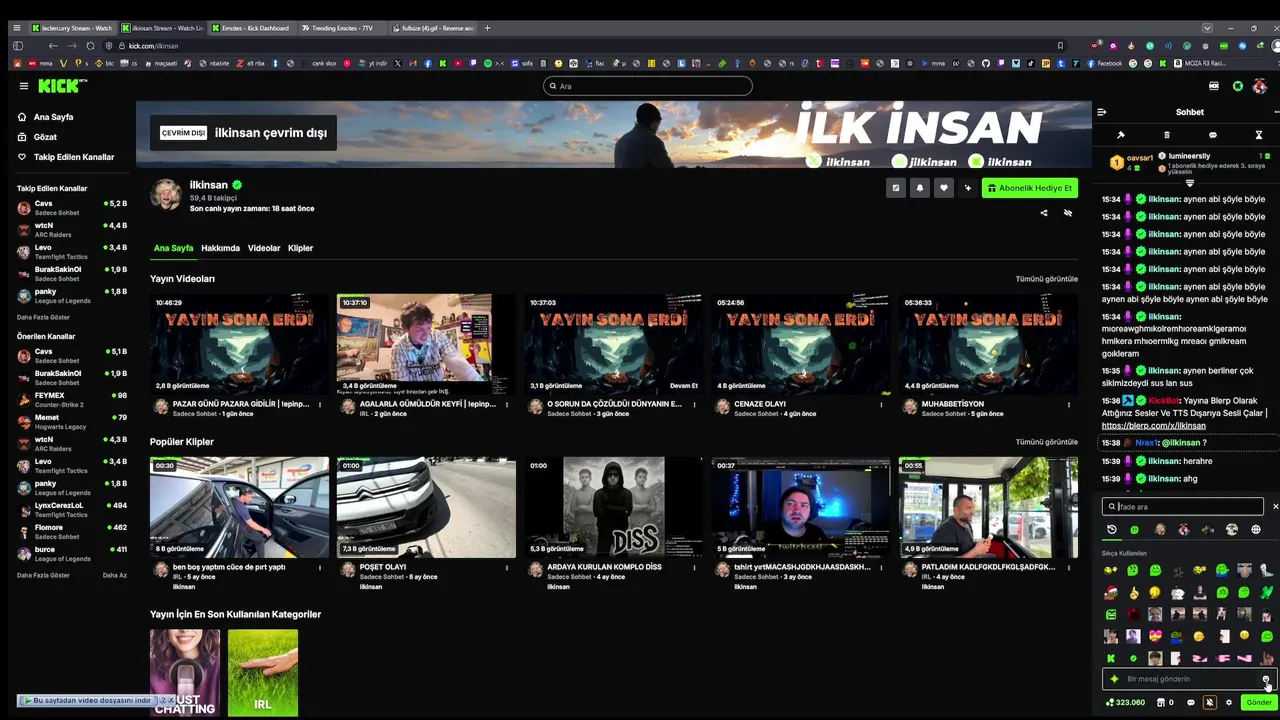Click the shop icon with 0 count
This screenshot has height=720, width=1280.
tap(1164, 702)
